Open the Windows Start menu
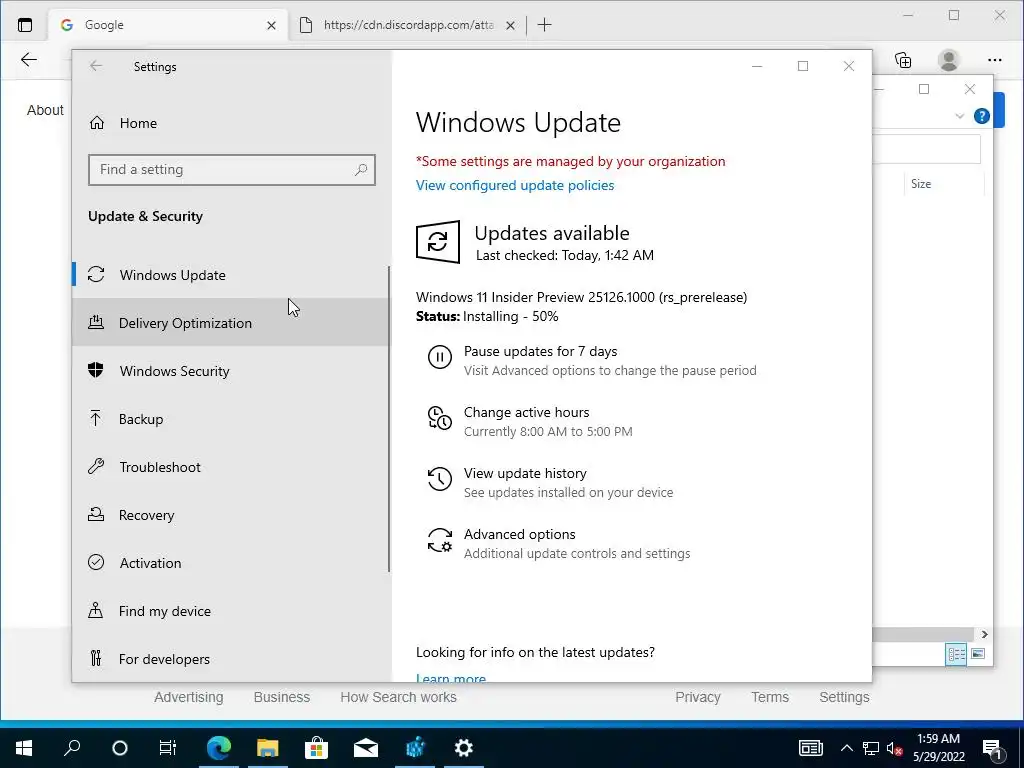The image size is (1024, 768). pos(24,748)
